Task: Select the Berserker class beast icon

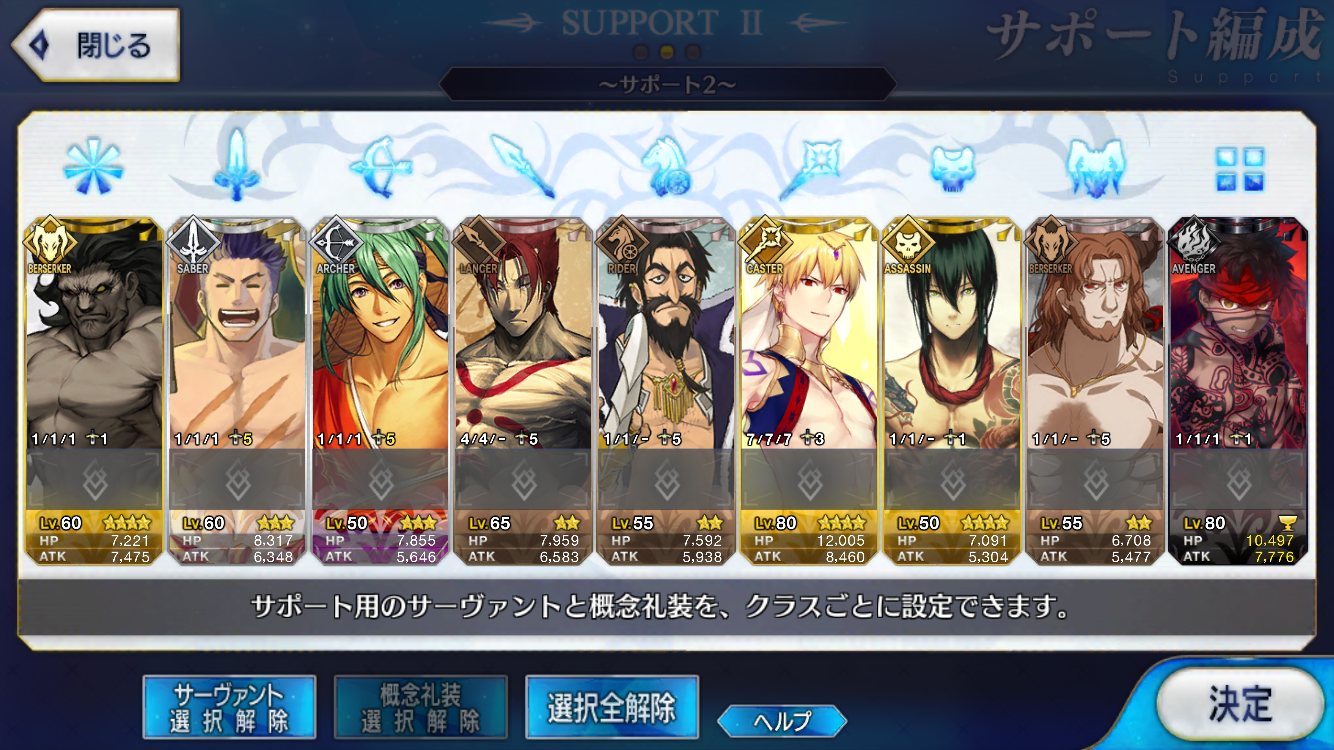Action: (x=1096, y=166)
